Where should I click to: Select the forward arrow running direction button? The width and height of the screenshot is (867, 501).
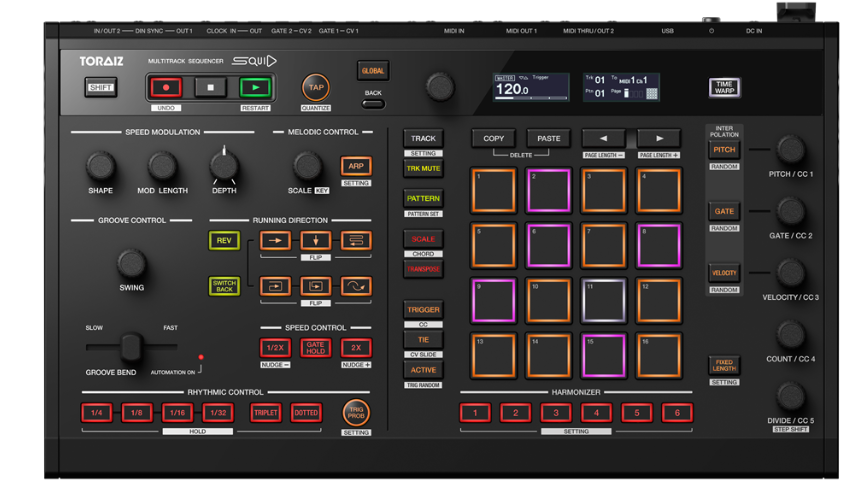[x=275, y=241]
